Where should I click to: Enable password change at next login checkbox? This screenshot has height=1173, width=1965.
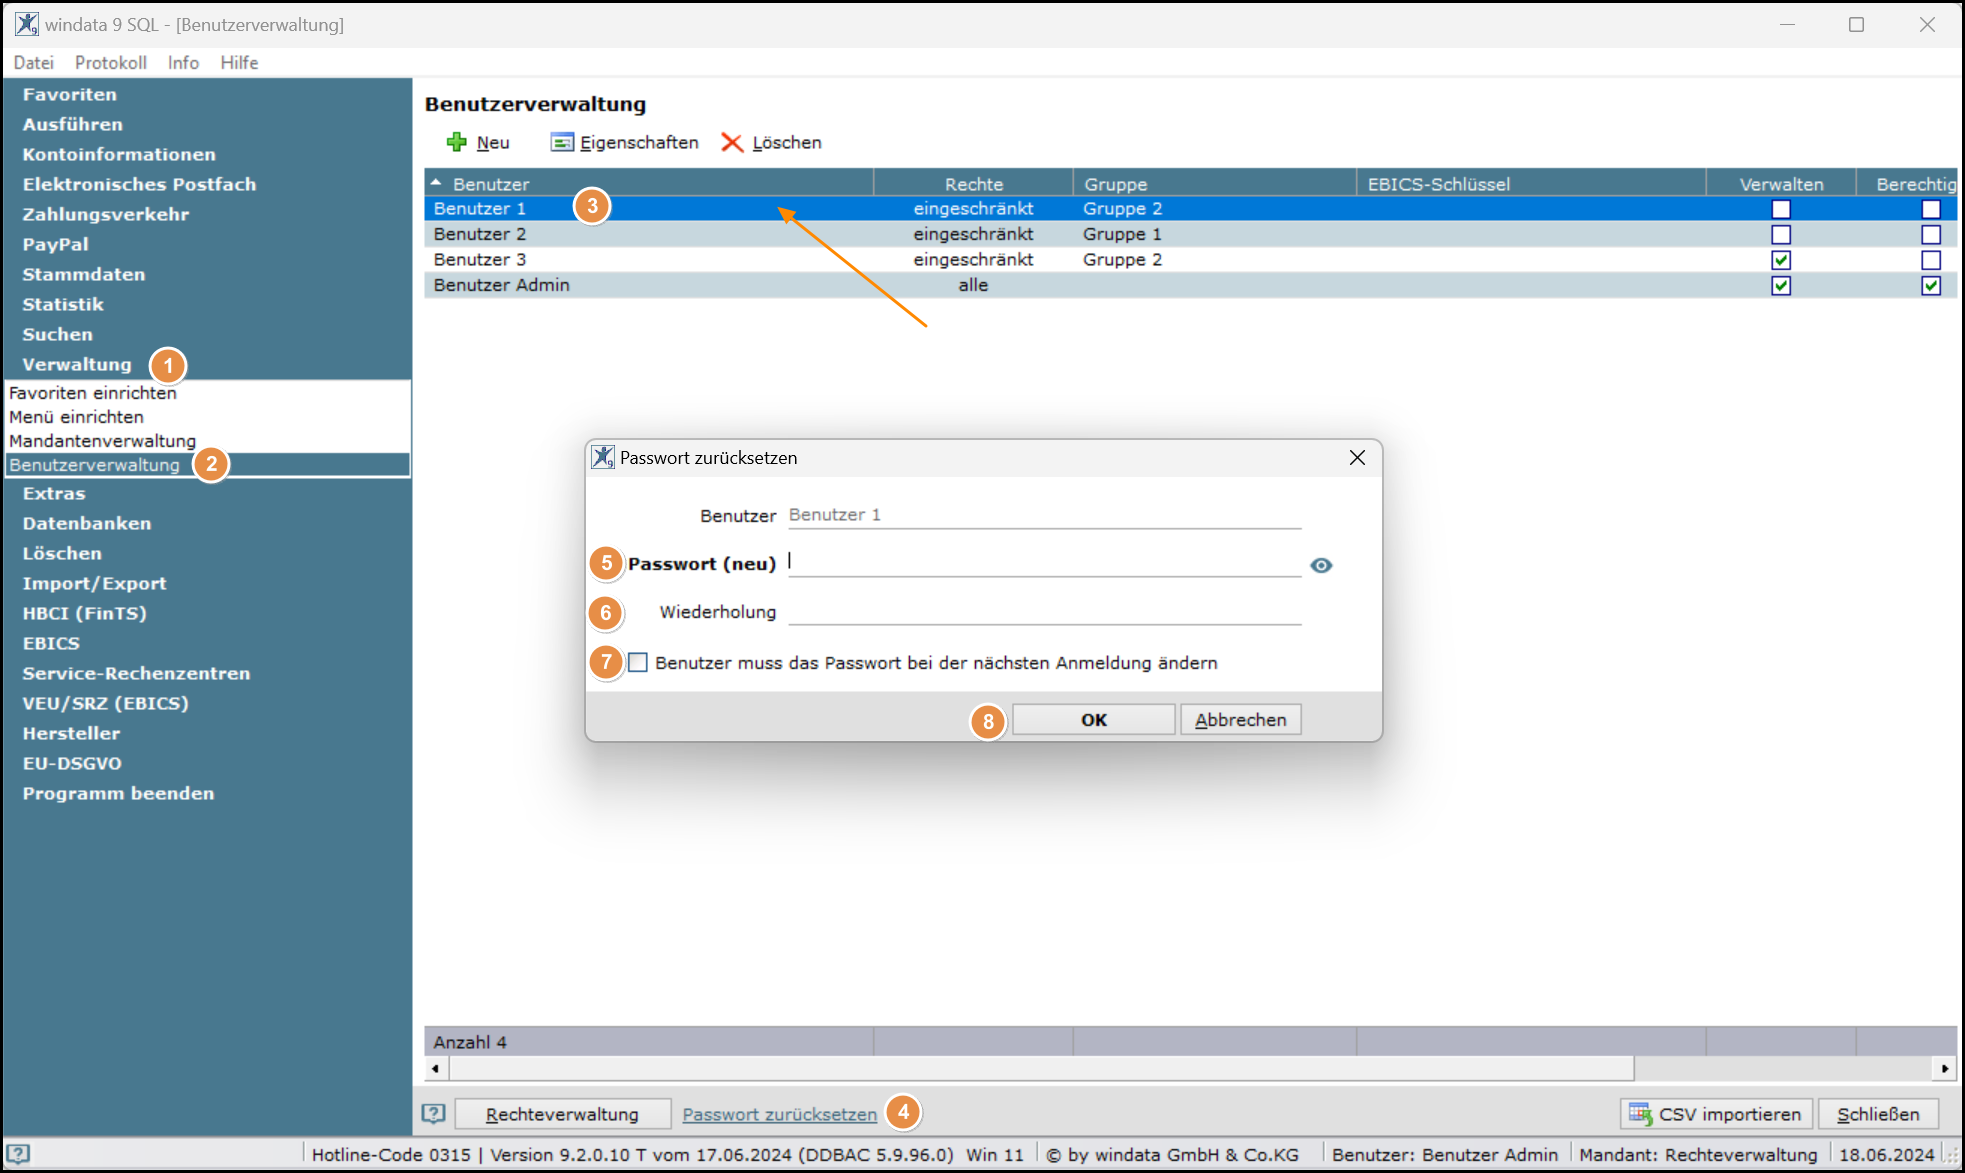tap(638, 662)
